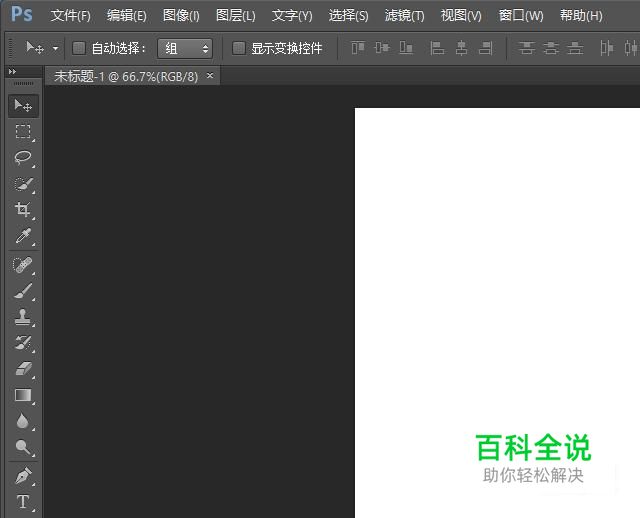Select the Gradient tool
Viewport: 640px width, 518px height.
(x=23, y=396)
